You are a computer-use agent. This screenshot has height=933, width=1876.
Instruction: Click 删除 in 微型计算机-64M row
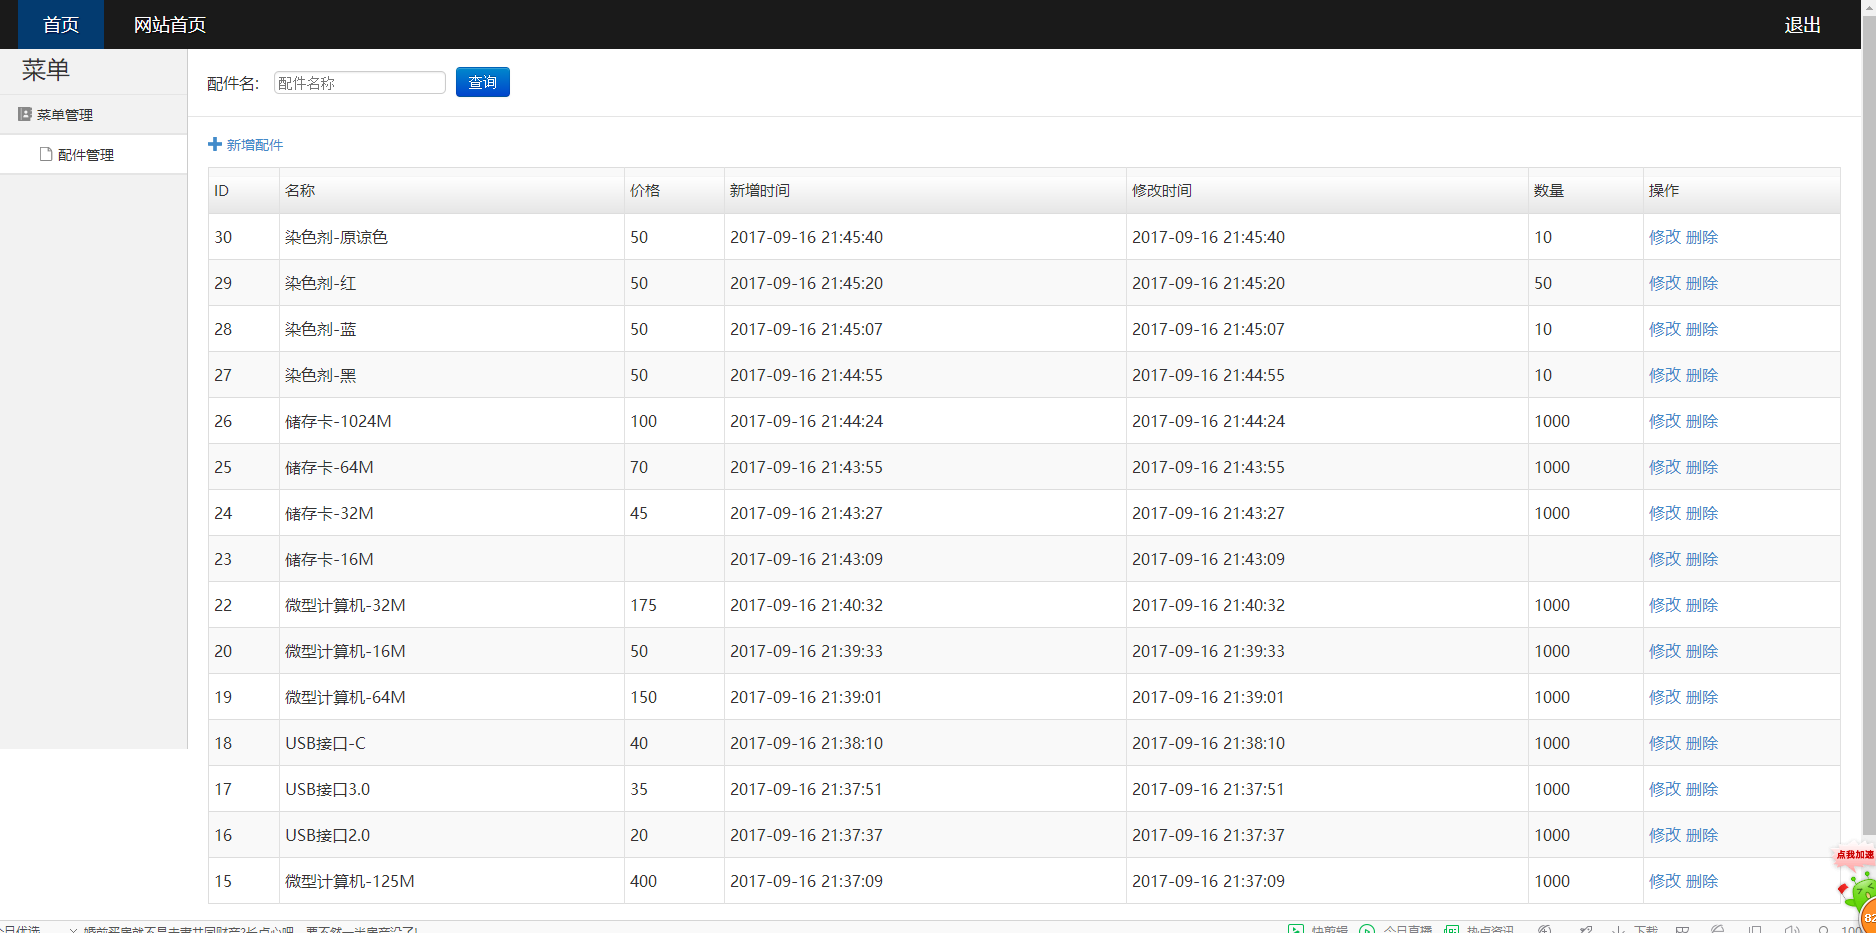[1702, 697]
